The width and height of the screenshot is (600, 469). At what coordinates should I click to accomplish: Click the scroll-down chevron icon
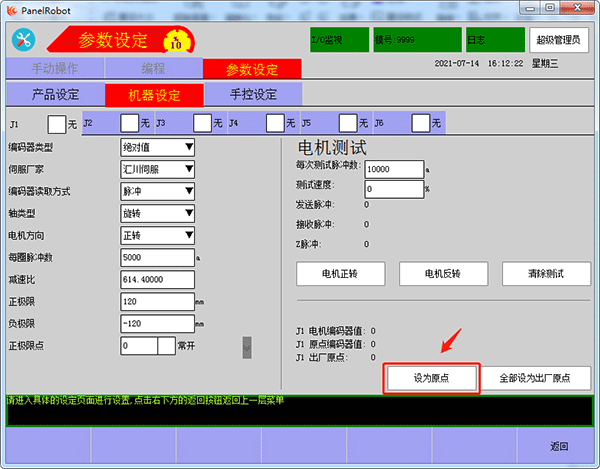coord(245,346)
